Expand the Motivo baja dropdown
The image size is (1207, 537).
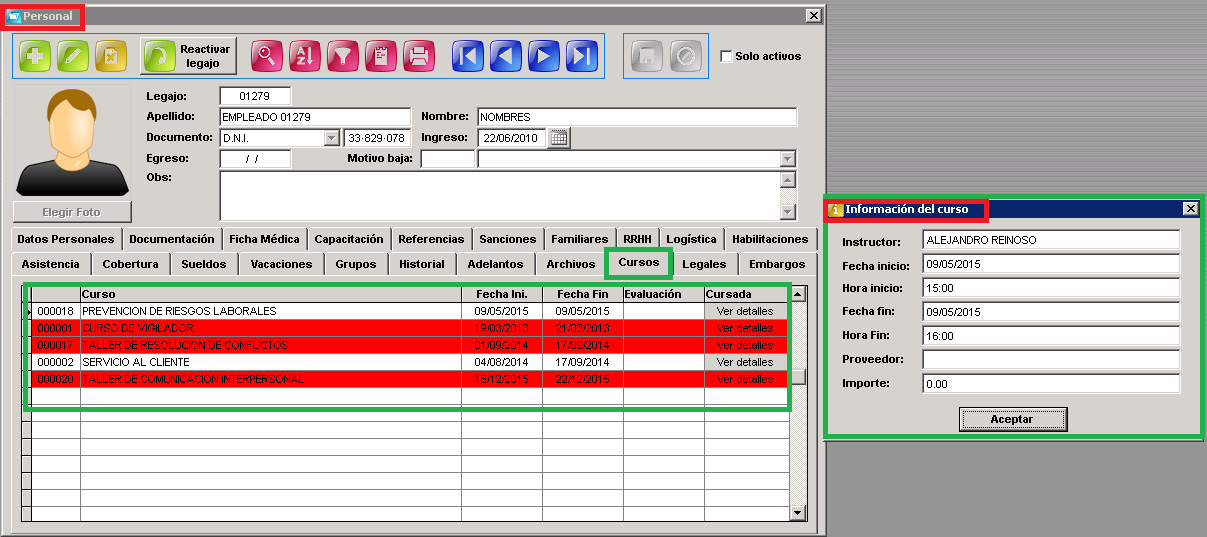788,159
